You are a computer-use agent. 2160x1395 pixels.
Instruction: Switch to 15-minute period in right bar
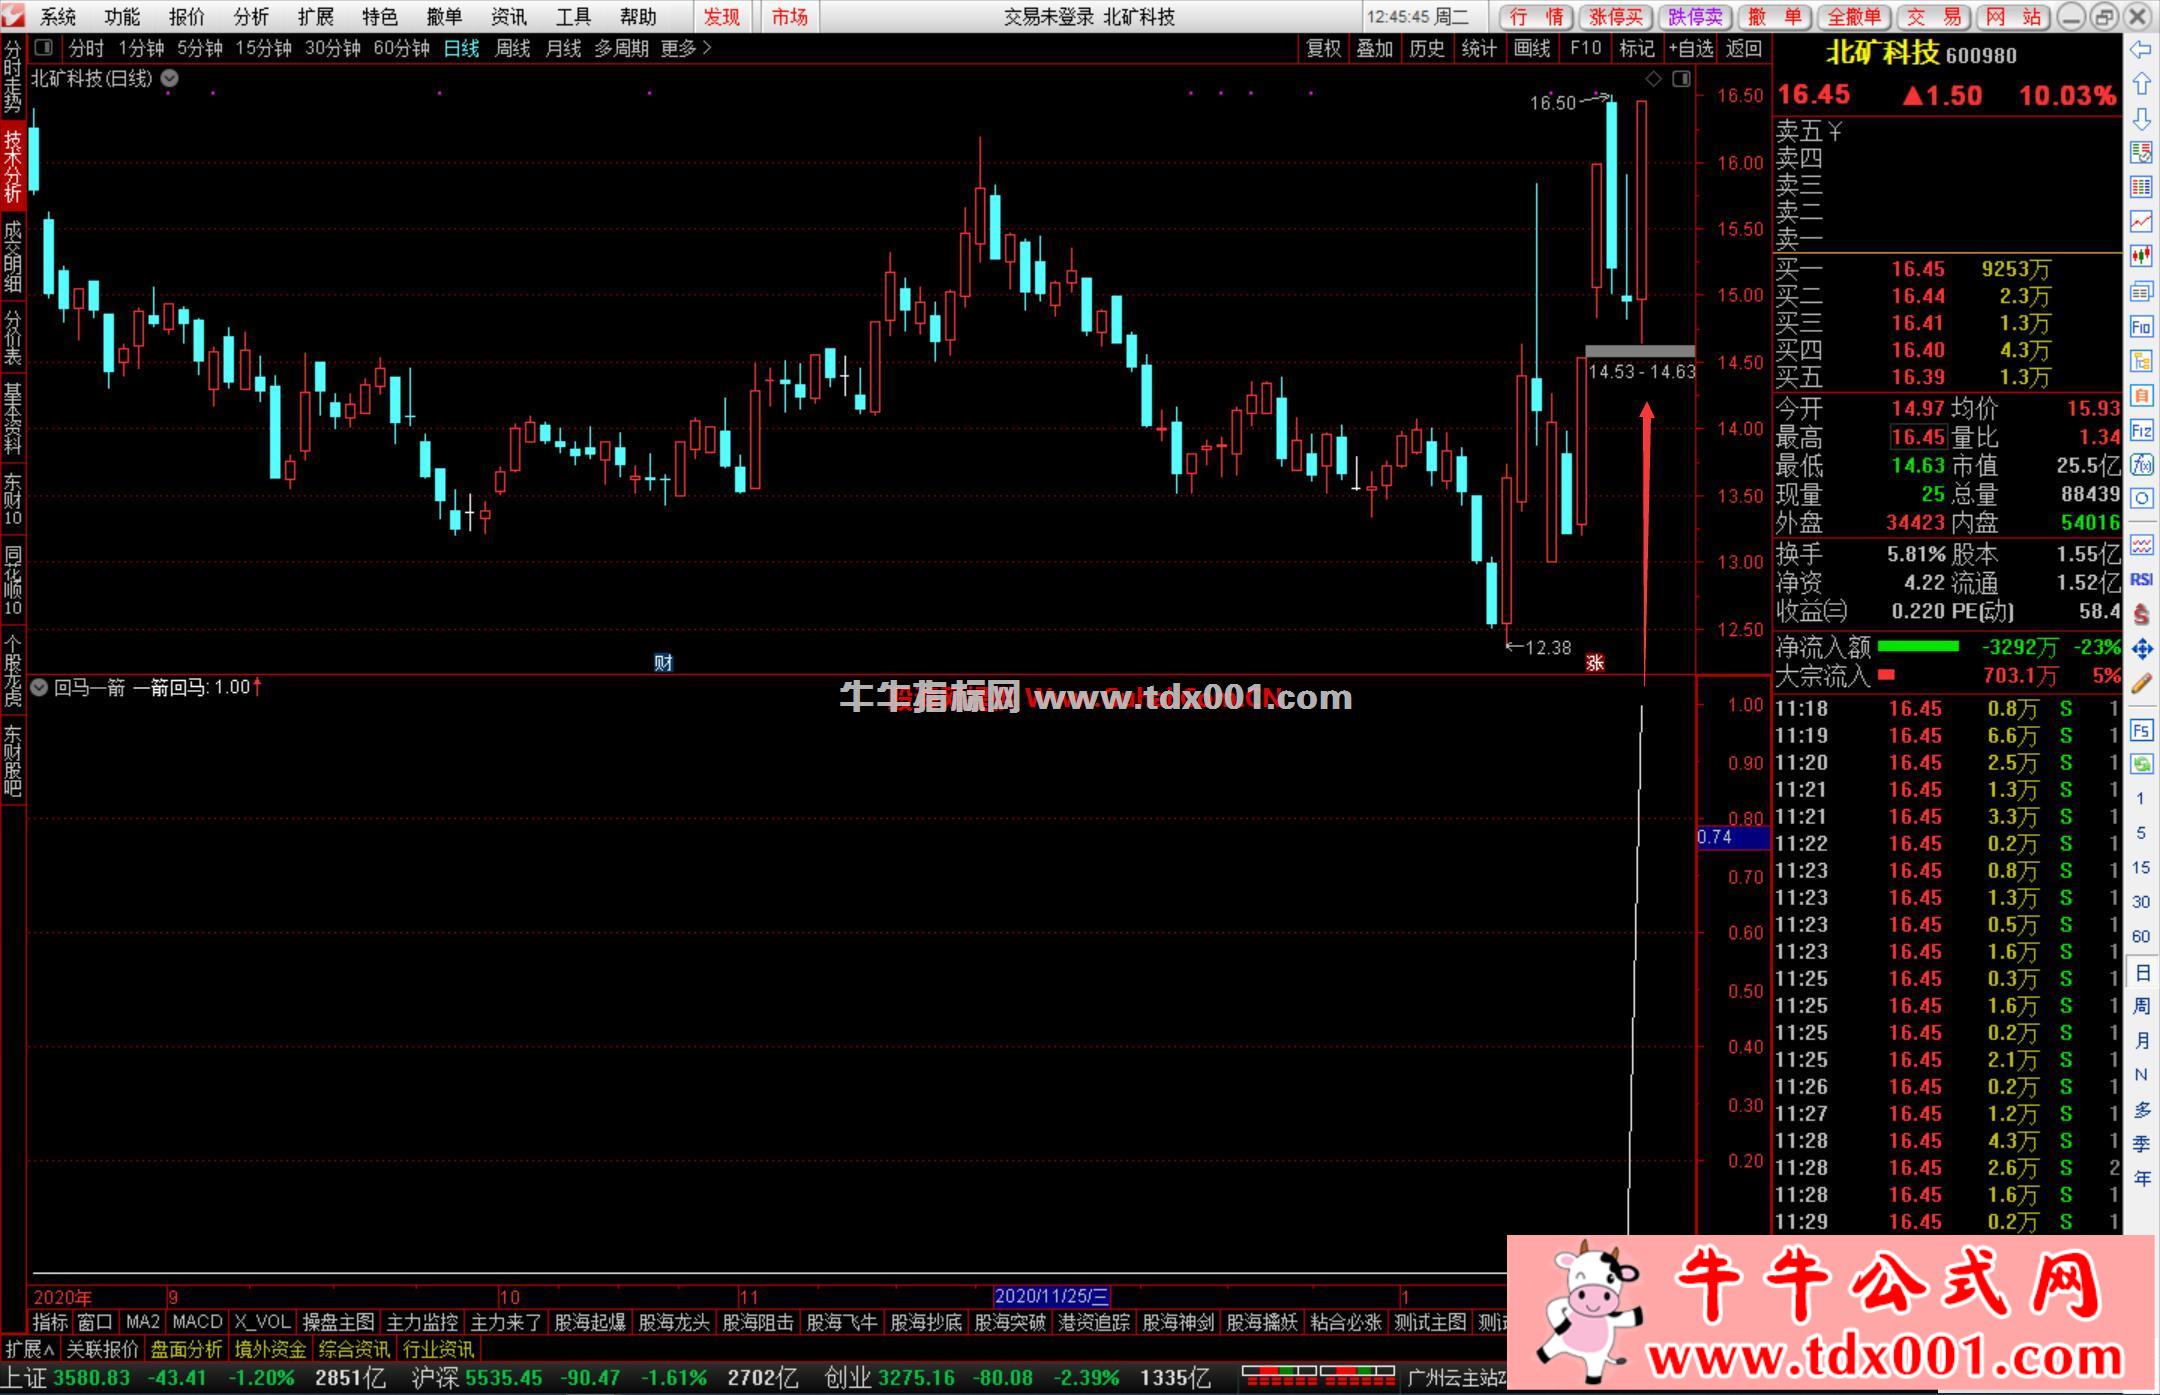point(2141,868)
